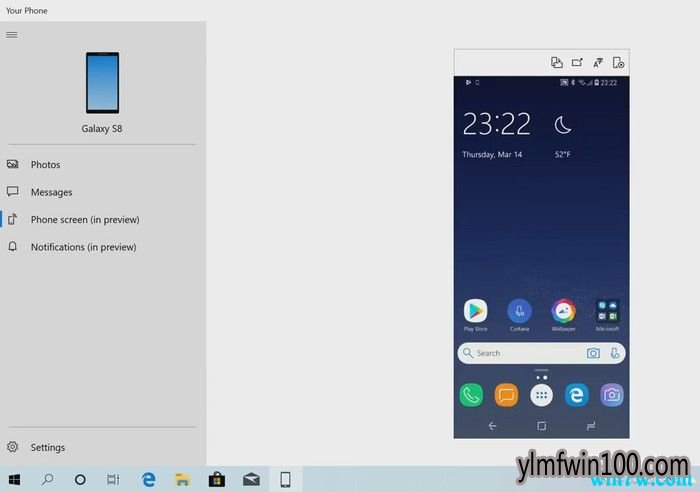Open the purple Camera app in dock
Screen dimensions: 700x492
[612, 395]
